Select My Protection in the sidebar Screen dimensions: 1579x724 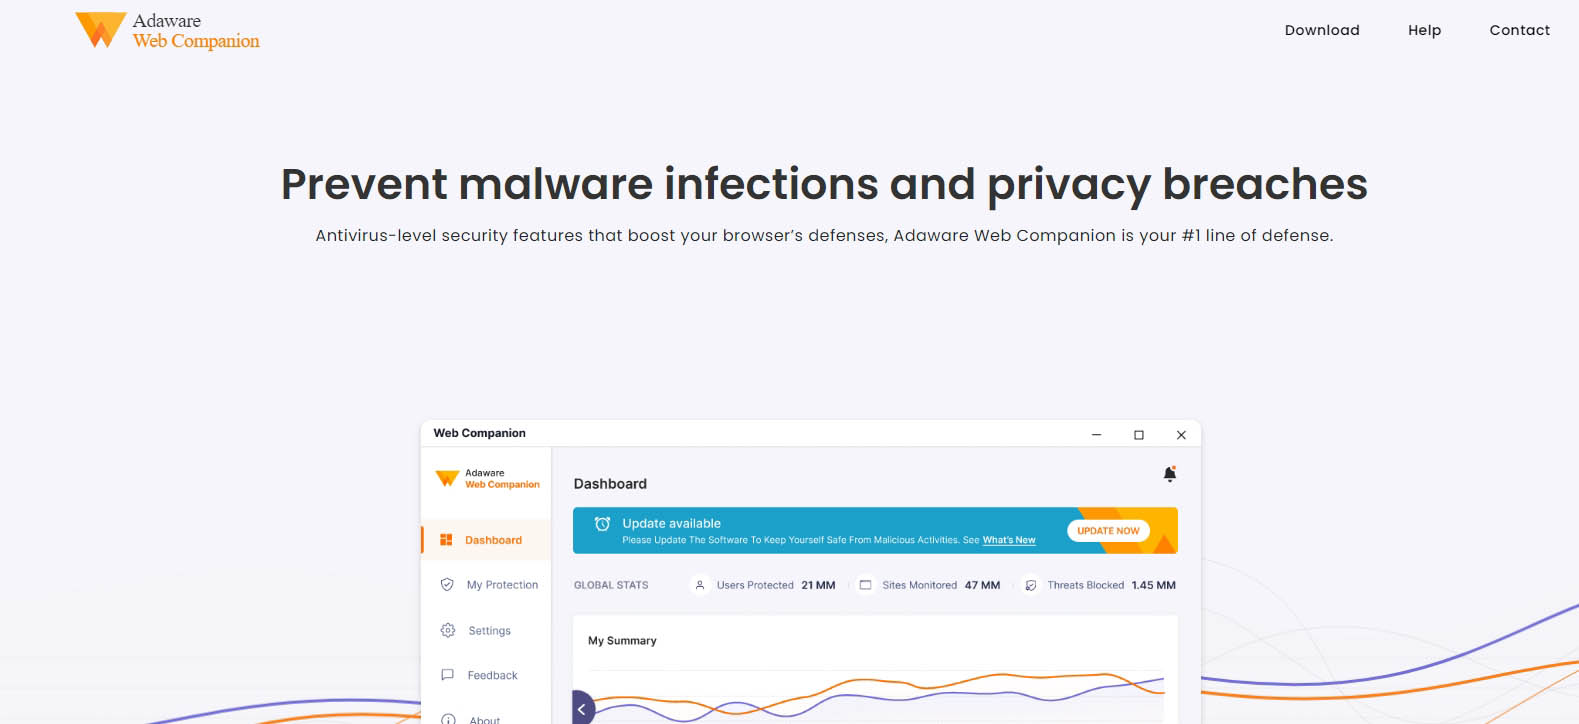(501, 585)
